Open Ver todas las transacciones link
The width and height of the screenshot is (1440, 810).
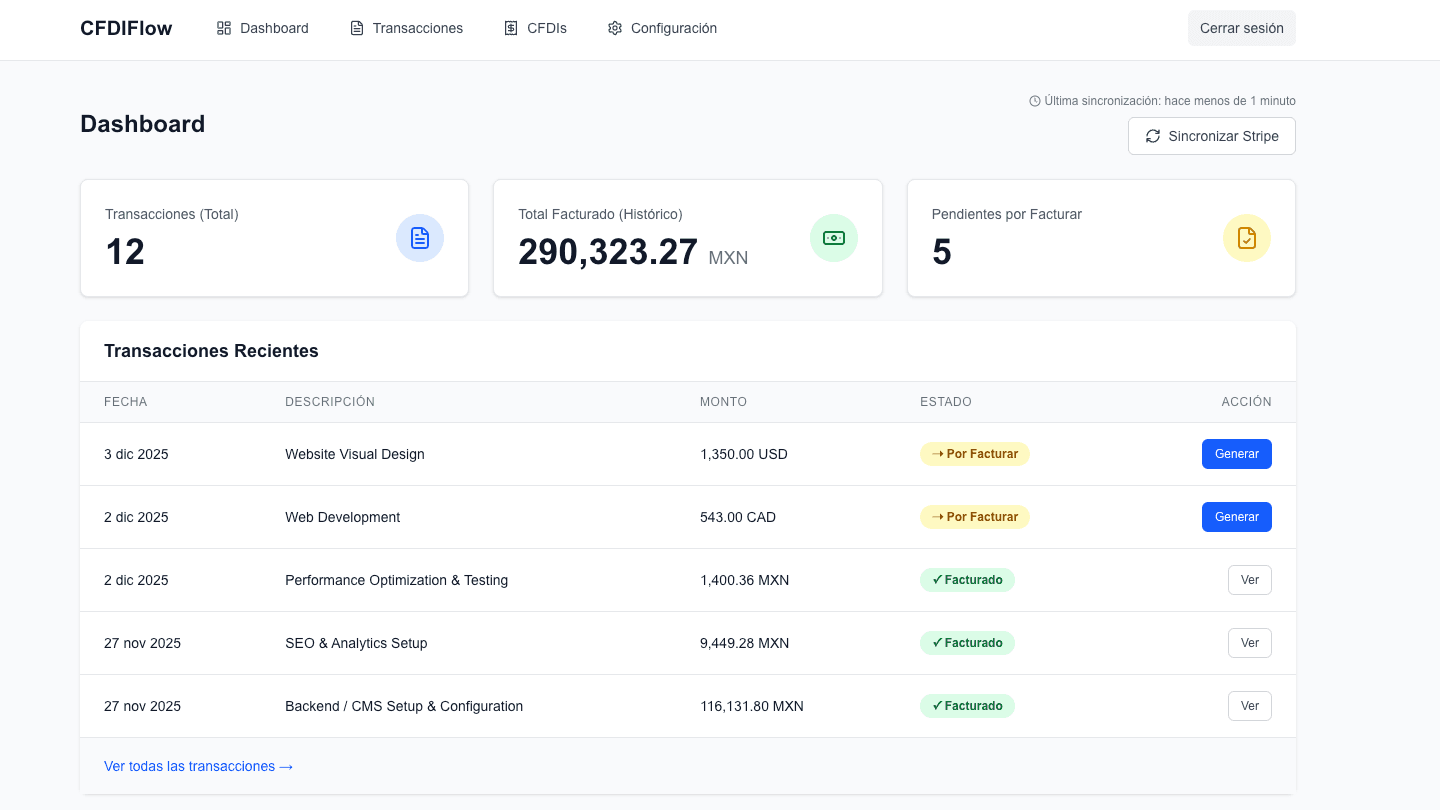coord(198,766)
